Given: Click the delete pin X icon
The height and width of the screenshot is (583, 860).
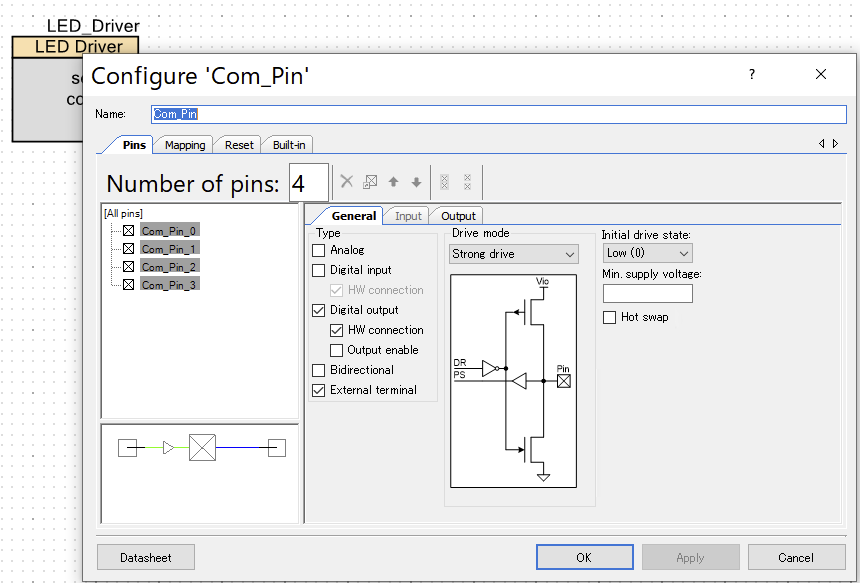Looking at the screenshot, I should pyautogui.click(x=347, y=182).
